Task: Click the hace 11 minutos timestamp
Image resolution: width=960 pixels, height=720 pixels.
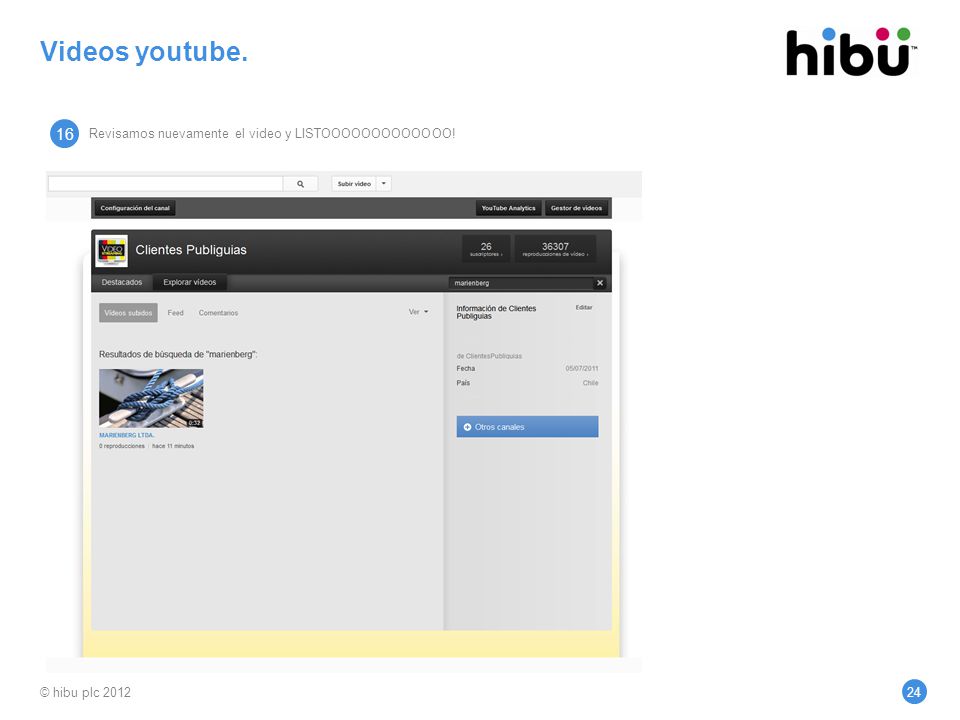Action: tap(173, 446)
